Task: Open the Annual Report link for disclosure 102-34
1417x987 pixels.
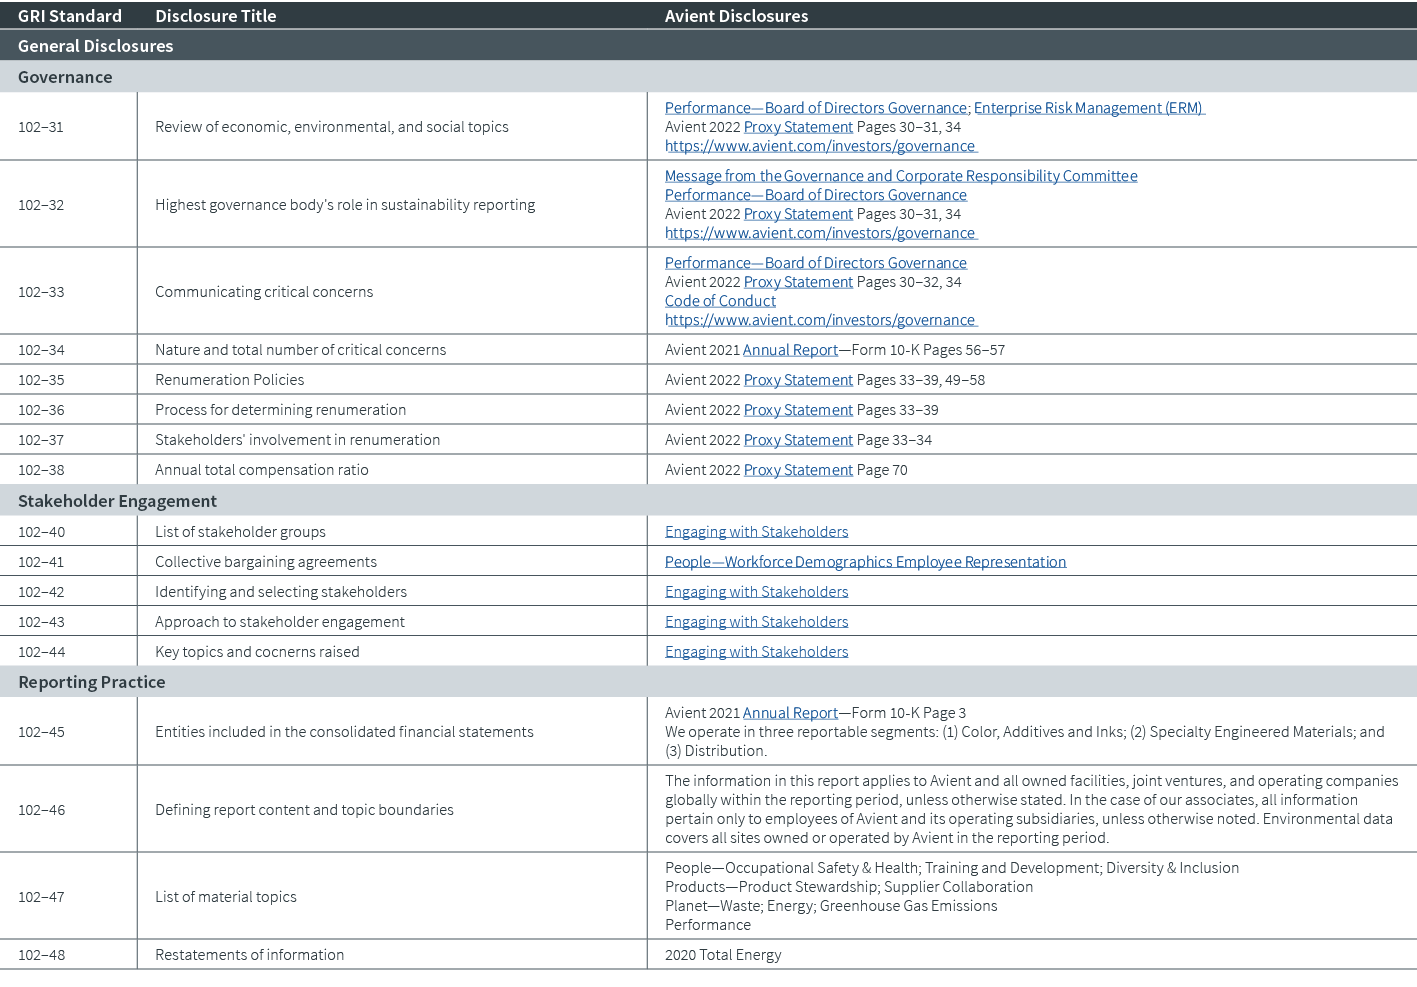Action: point(789,349)
